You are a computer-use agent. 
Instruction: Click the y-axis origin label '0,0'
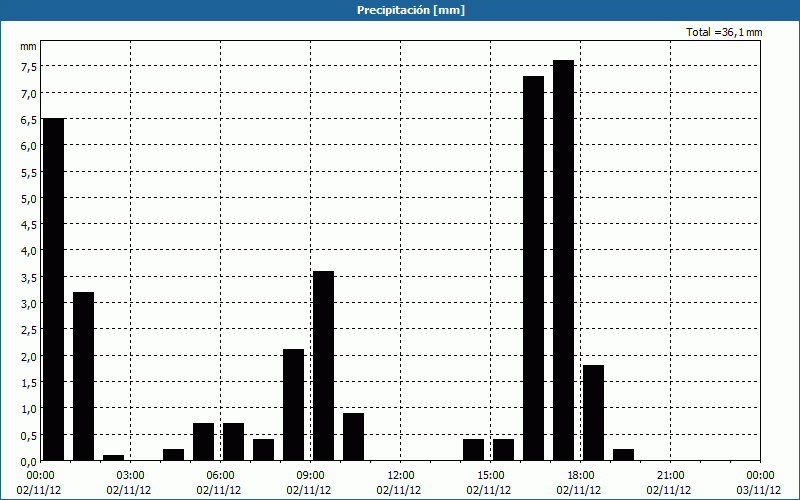click(29, 462)
